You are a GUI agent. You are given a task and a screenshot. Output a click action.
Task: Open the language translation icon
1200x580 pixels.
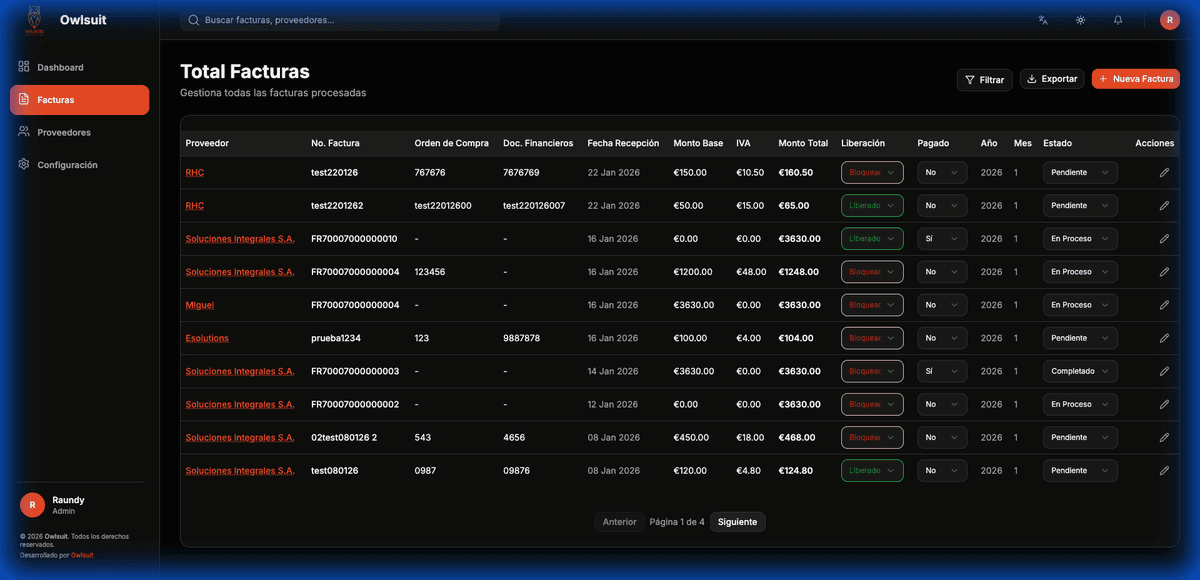[x=1042, y=20]
